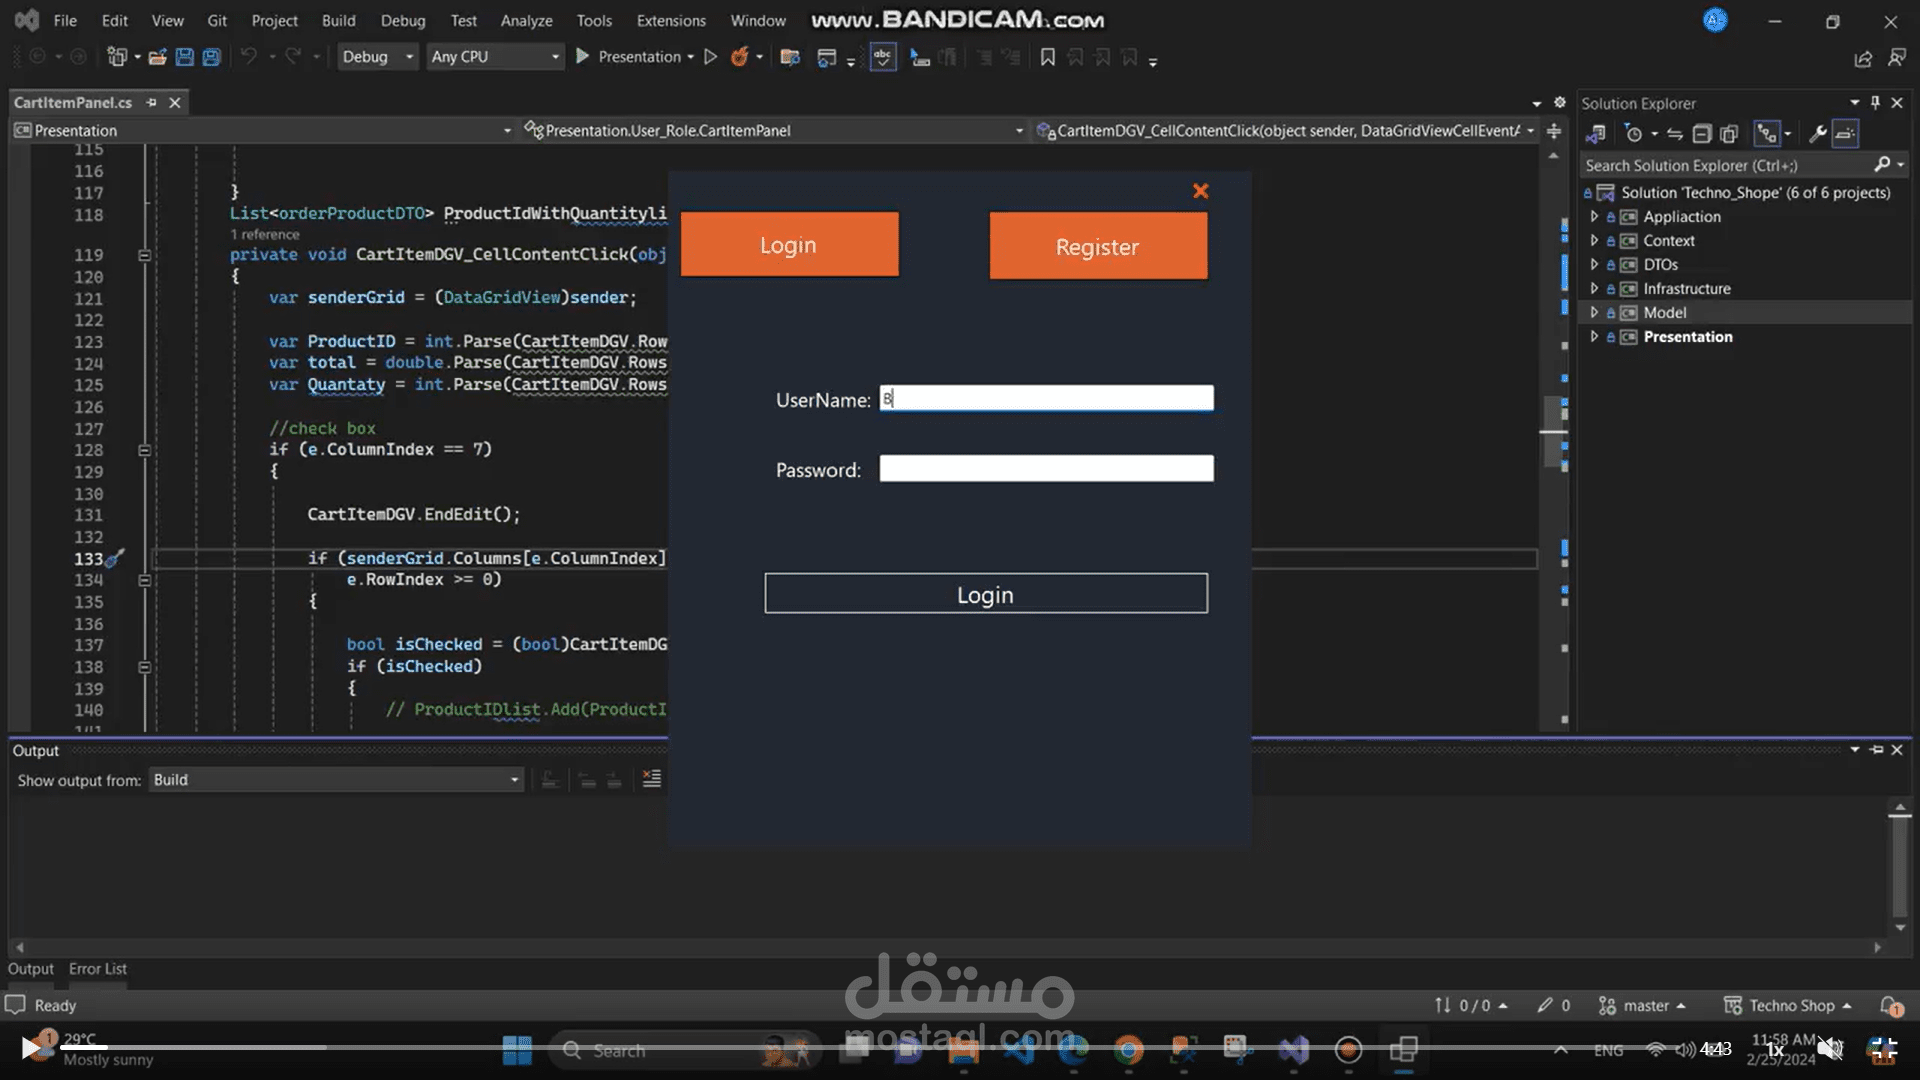Click Clear All icon in Output panel
Image resolution: width=1920 pixels, height=1080 pixels.
point(651,779)
